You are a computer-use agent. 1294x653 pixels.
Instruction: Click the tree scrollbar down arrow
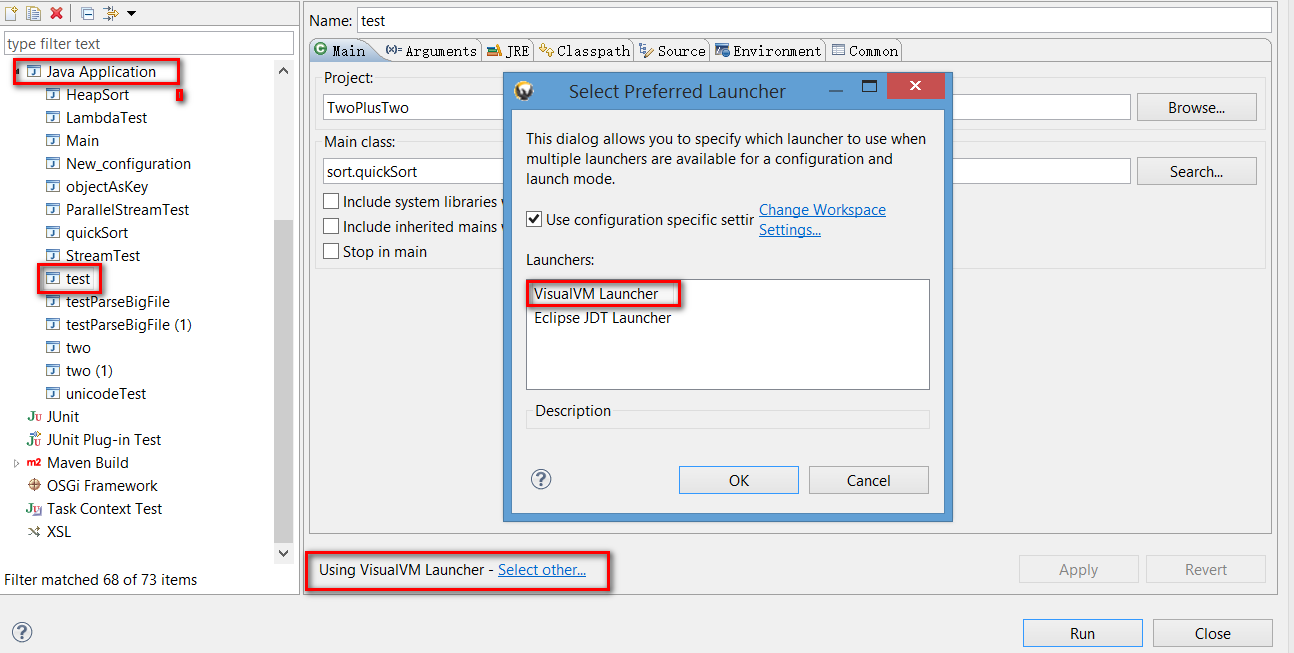284,553
